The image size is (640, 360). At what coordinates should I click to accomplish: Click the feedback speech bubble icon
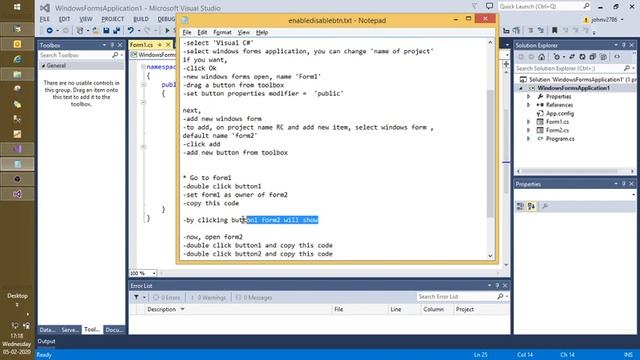489,6
